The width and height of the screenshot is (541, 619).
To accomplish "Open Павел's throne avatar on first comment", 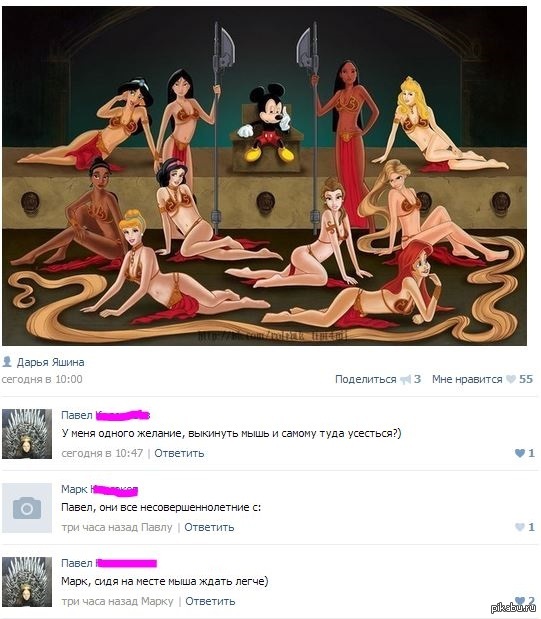I will 27,434.
